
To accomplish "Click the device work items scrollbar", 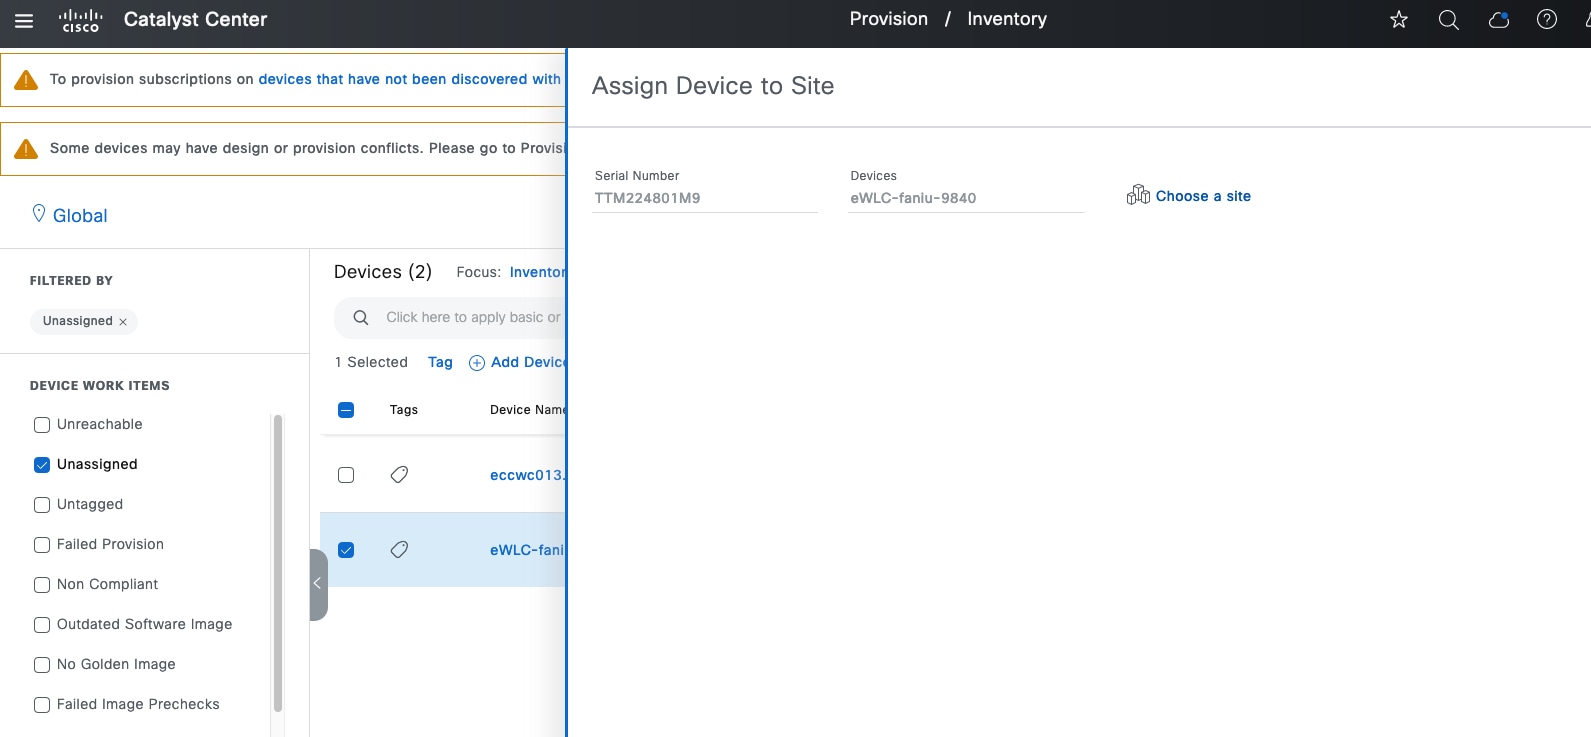I will (x=278, y=560).
